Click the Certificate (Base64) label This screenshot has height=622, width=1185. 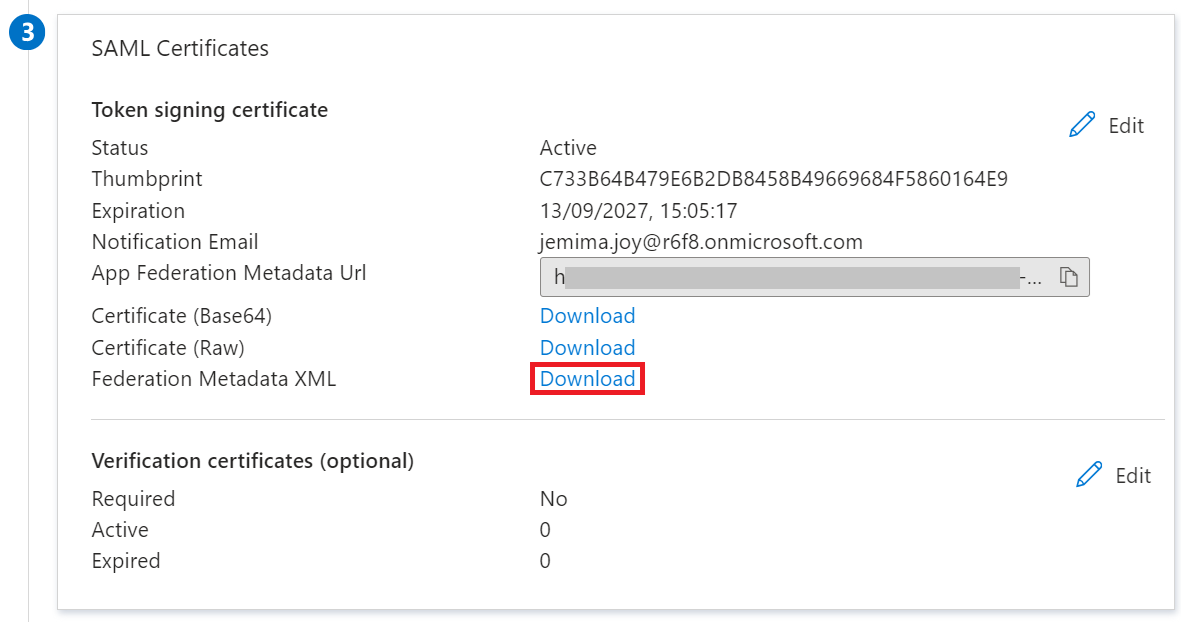(x=181, y=316)
